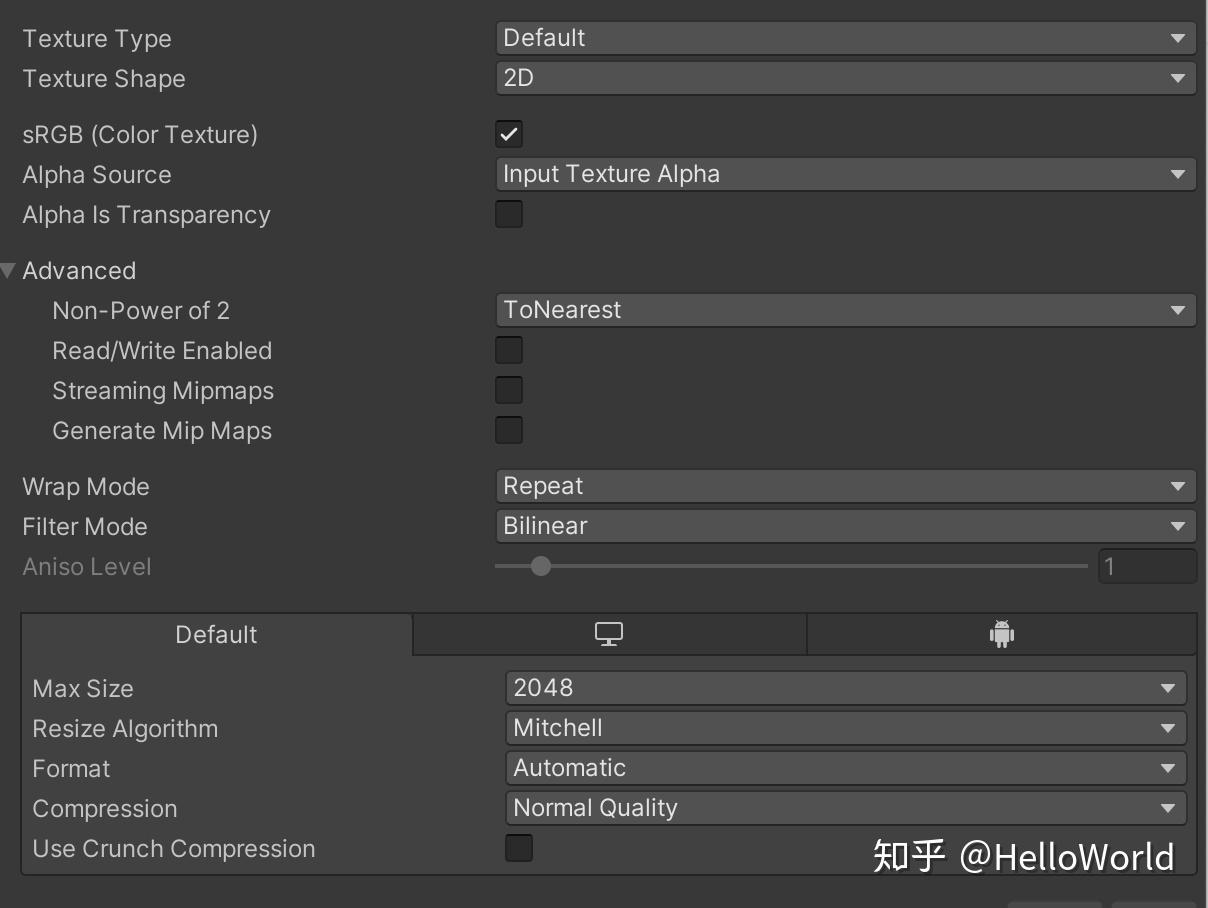This screenshot has width=1208, height=908.
Task: Enable Generate Mip Maps
Action: pos(509,430)
